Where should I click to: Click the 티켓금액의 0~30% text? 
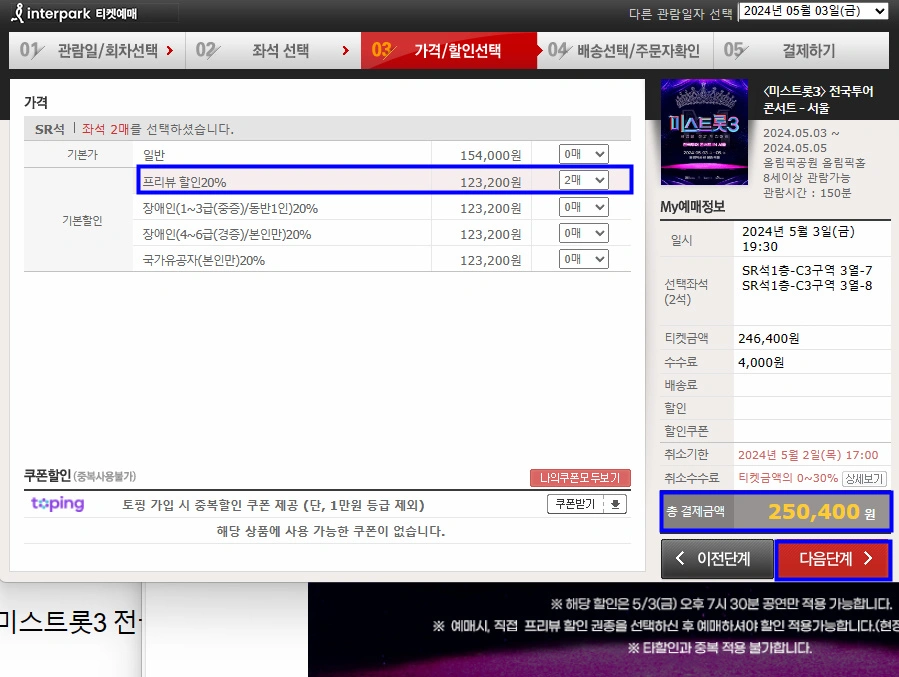pos(788,478)
